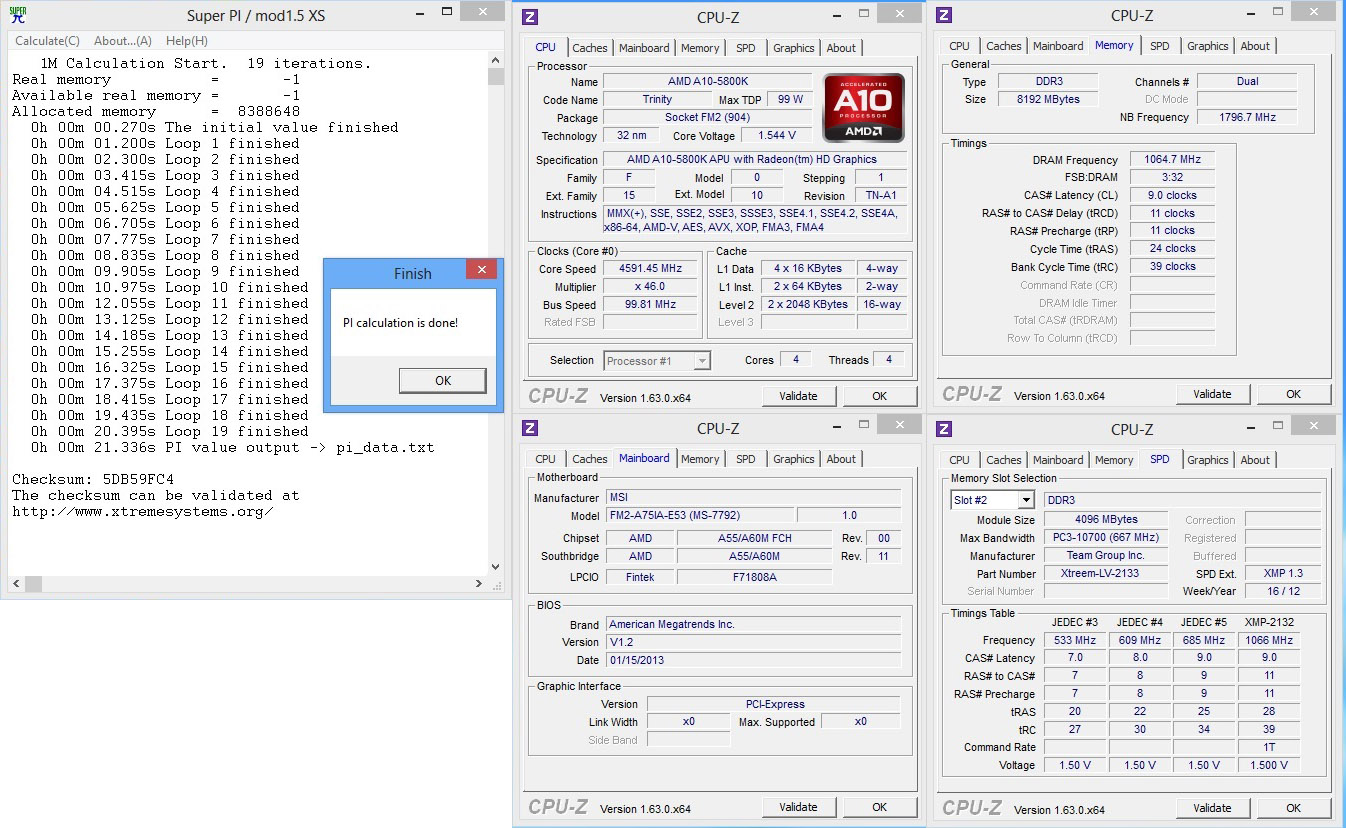
Task: Select CPU tab in the Mainboard tab window
Action: 545,459
